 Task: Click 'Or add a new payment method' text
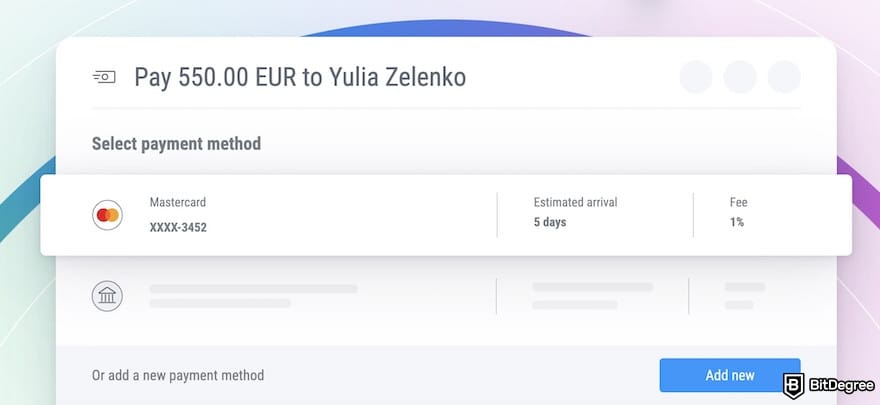pyautogui.click(x=178, y=376)
